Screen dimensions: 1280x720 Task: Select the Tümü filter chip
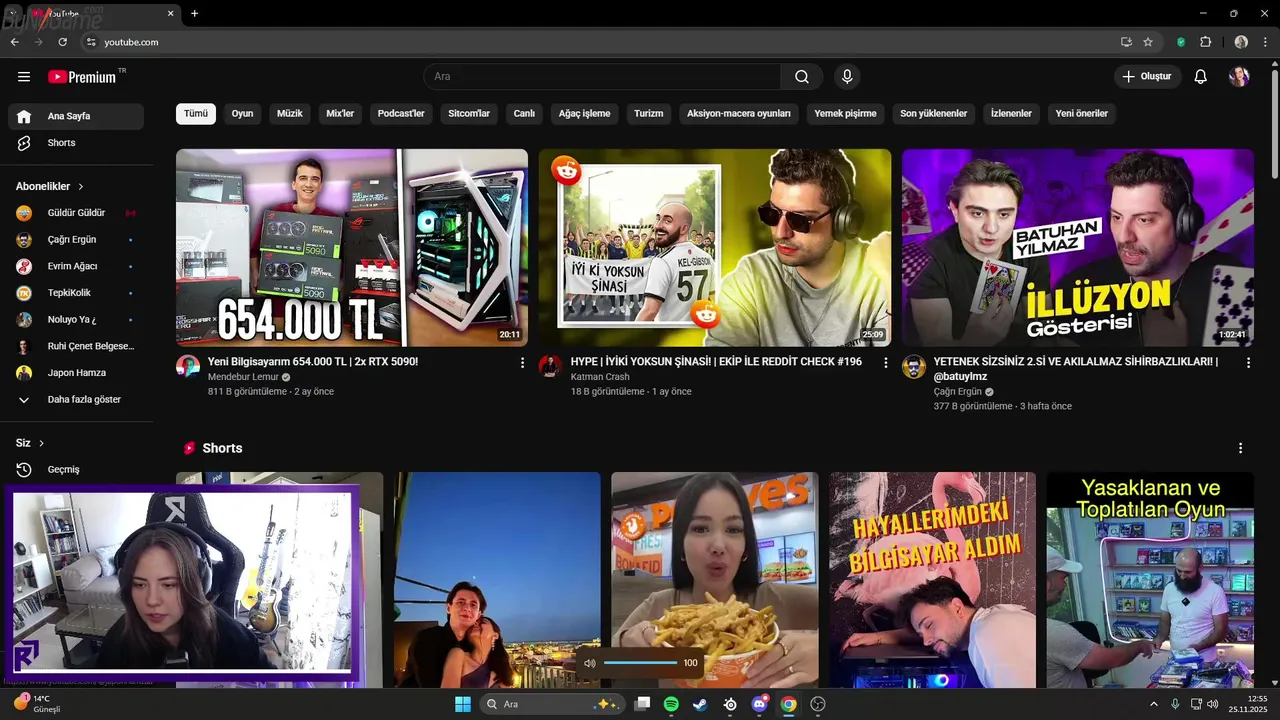click(x=196, y=114)
